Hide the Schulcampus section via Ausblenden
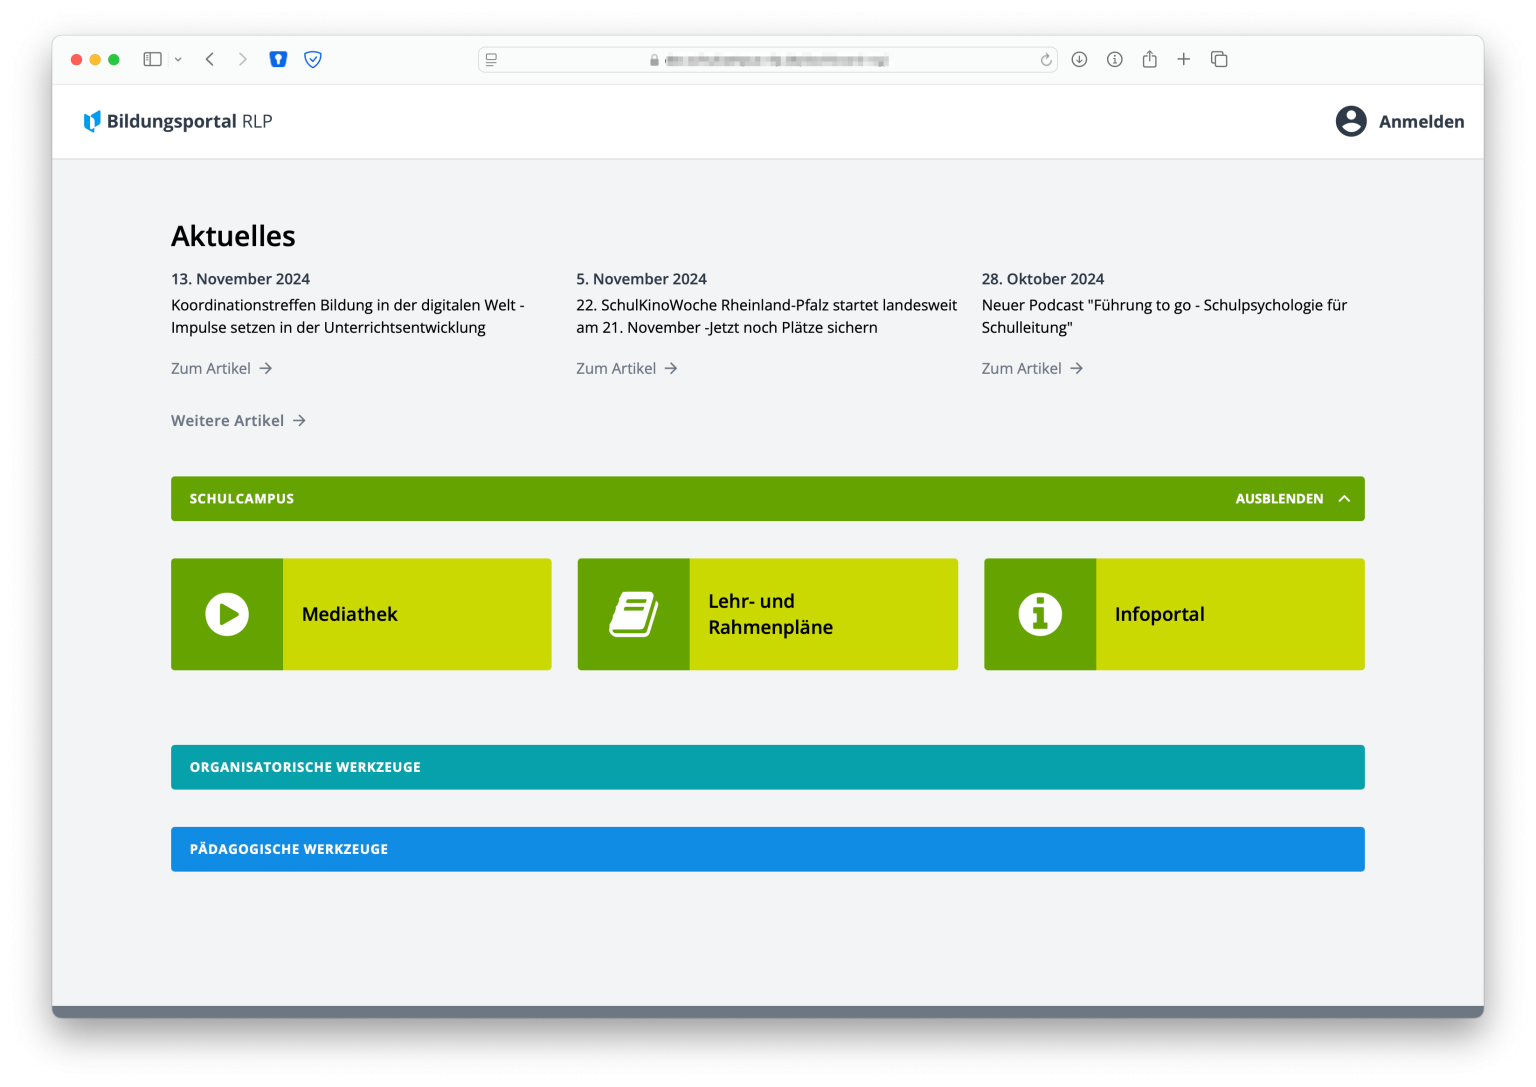Image resolution: width=1536 pixels, height=1087 pixels. [1293, 498]
